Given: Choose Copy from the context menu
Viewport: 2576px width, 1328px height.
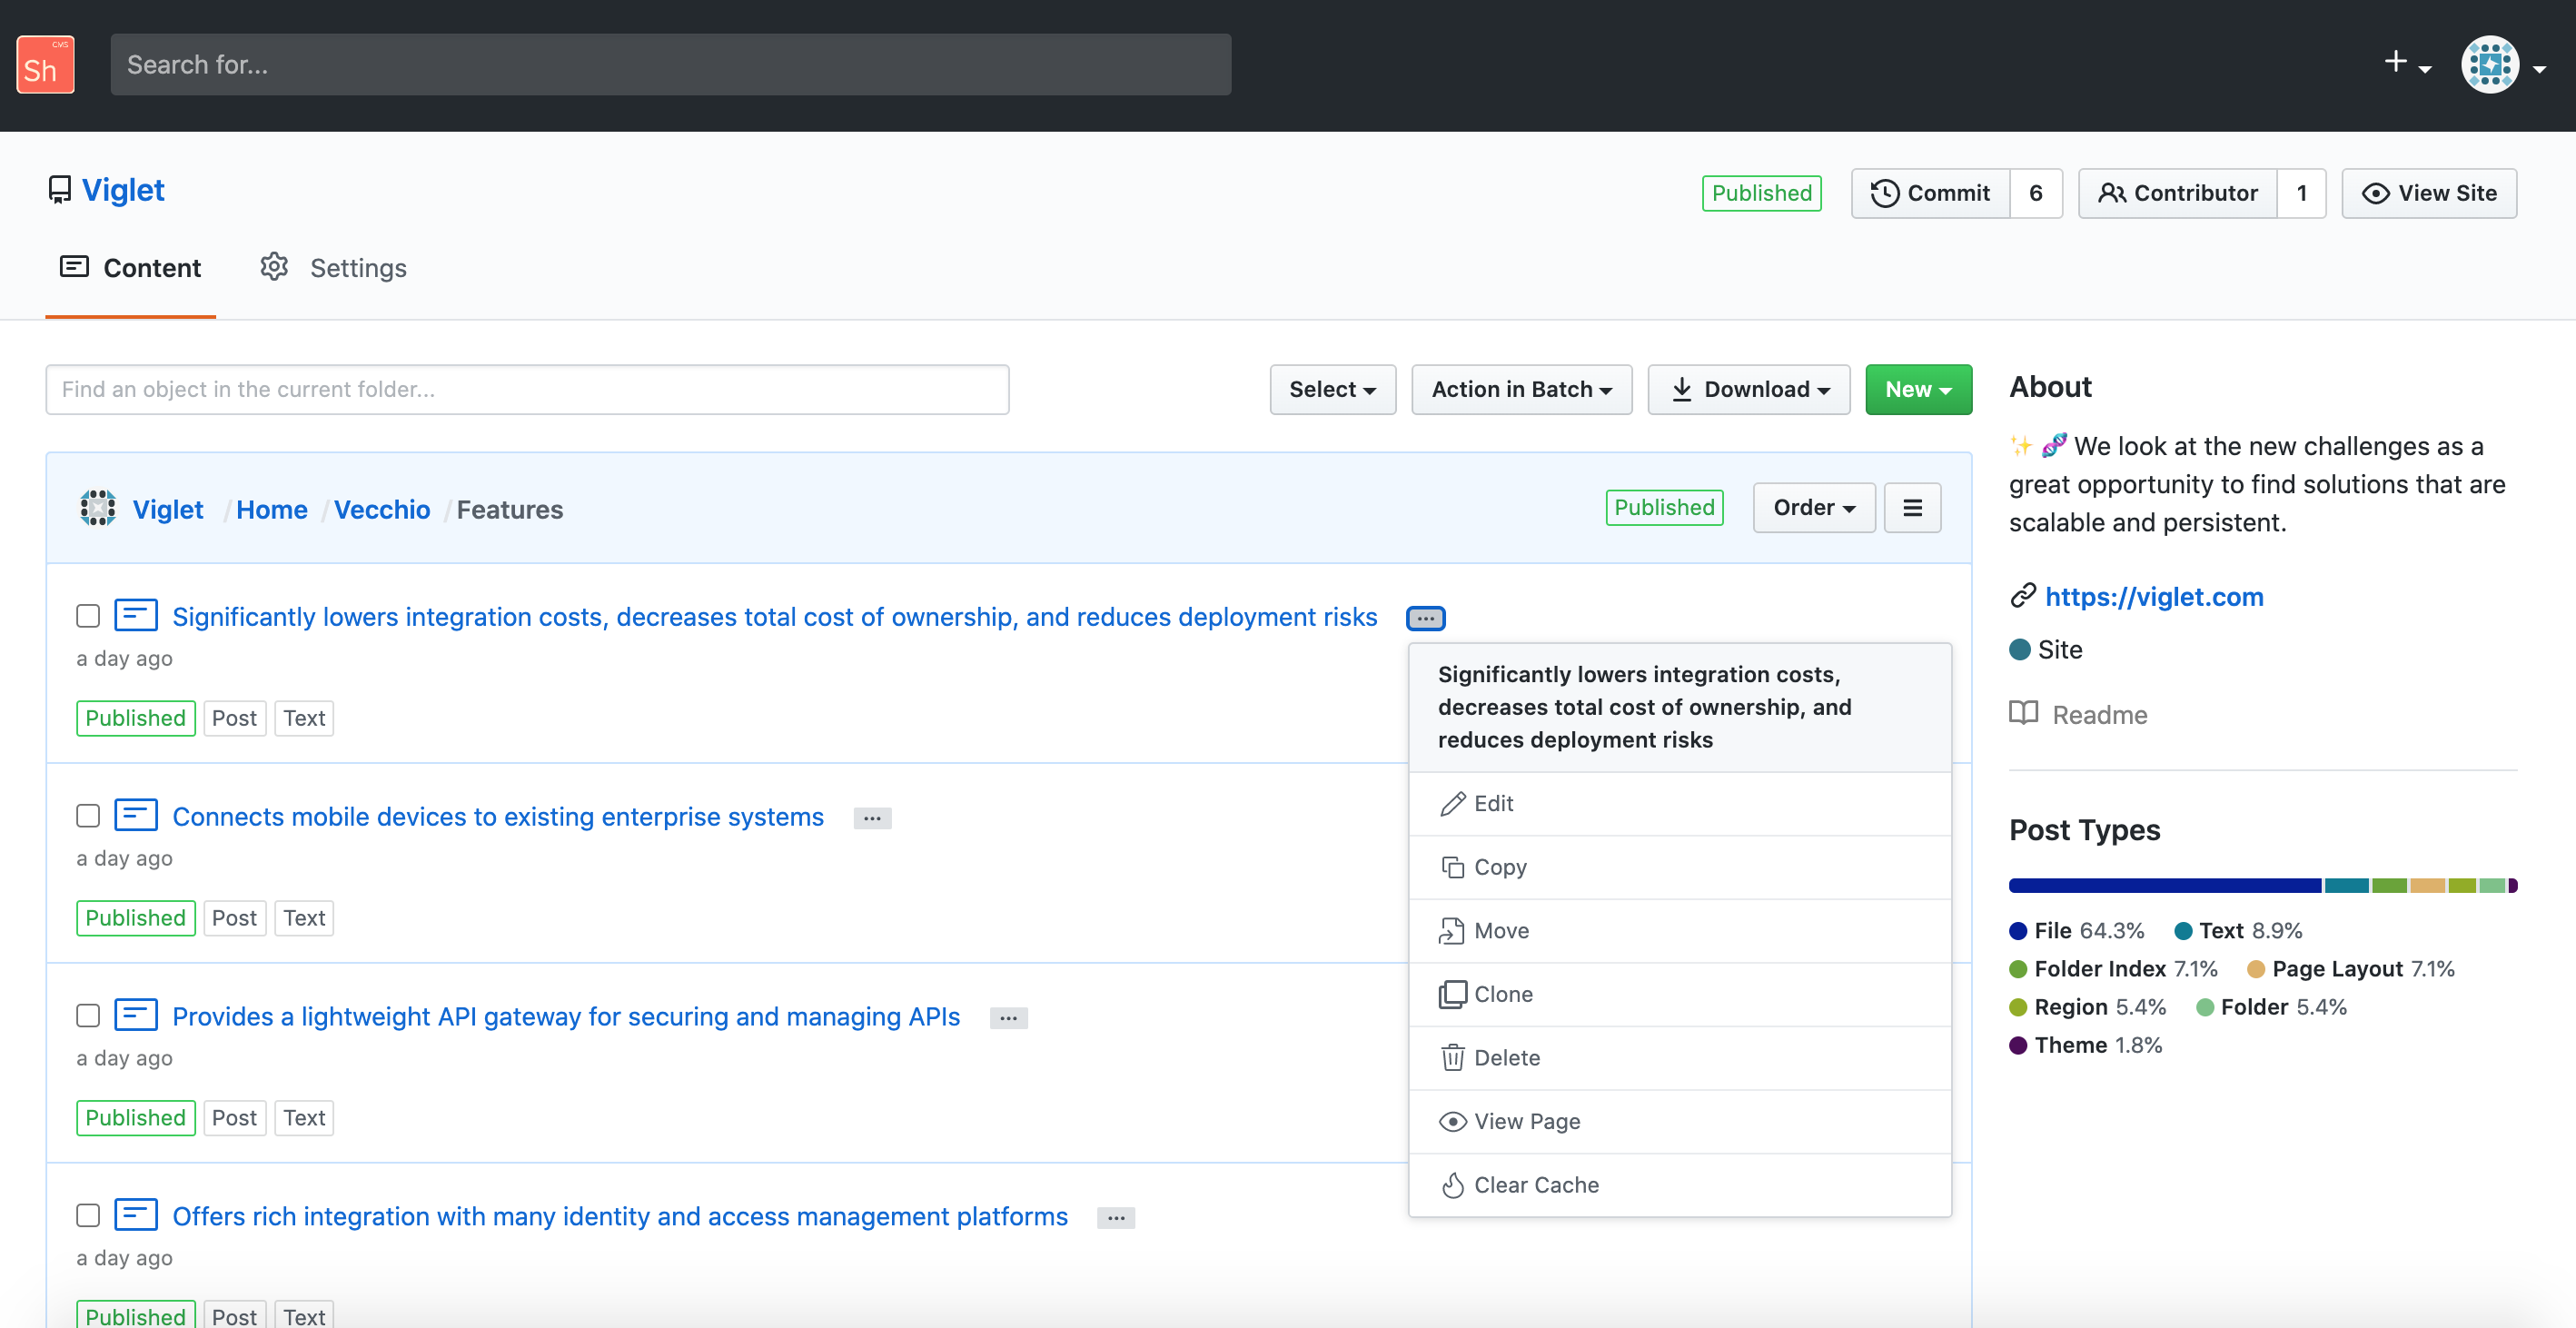Looking at the screenshot, I should click(1680, 867).
